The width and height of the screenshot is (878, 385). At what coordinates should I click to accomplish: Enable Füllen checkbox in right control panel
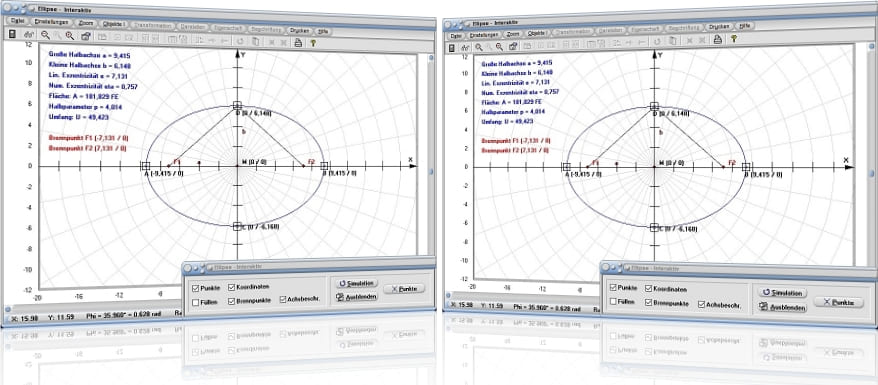pyautogui.click(x=613, y=301)
